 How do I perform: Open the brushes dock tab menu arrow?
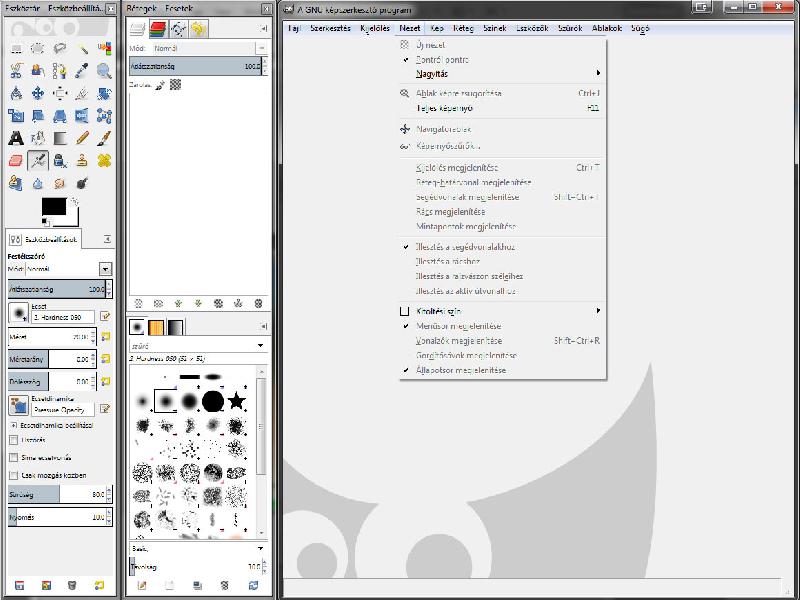tap(264, 327)
